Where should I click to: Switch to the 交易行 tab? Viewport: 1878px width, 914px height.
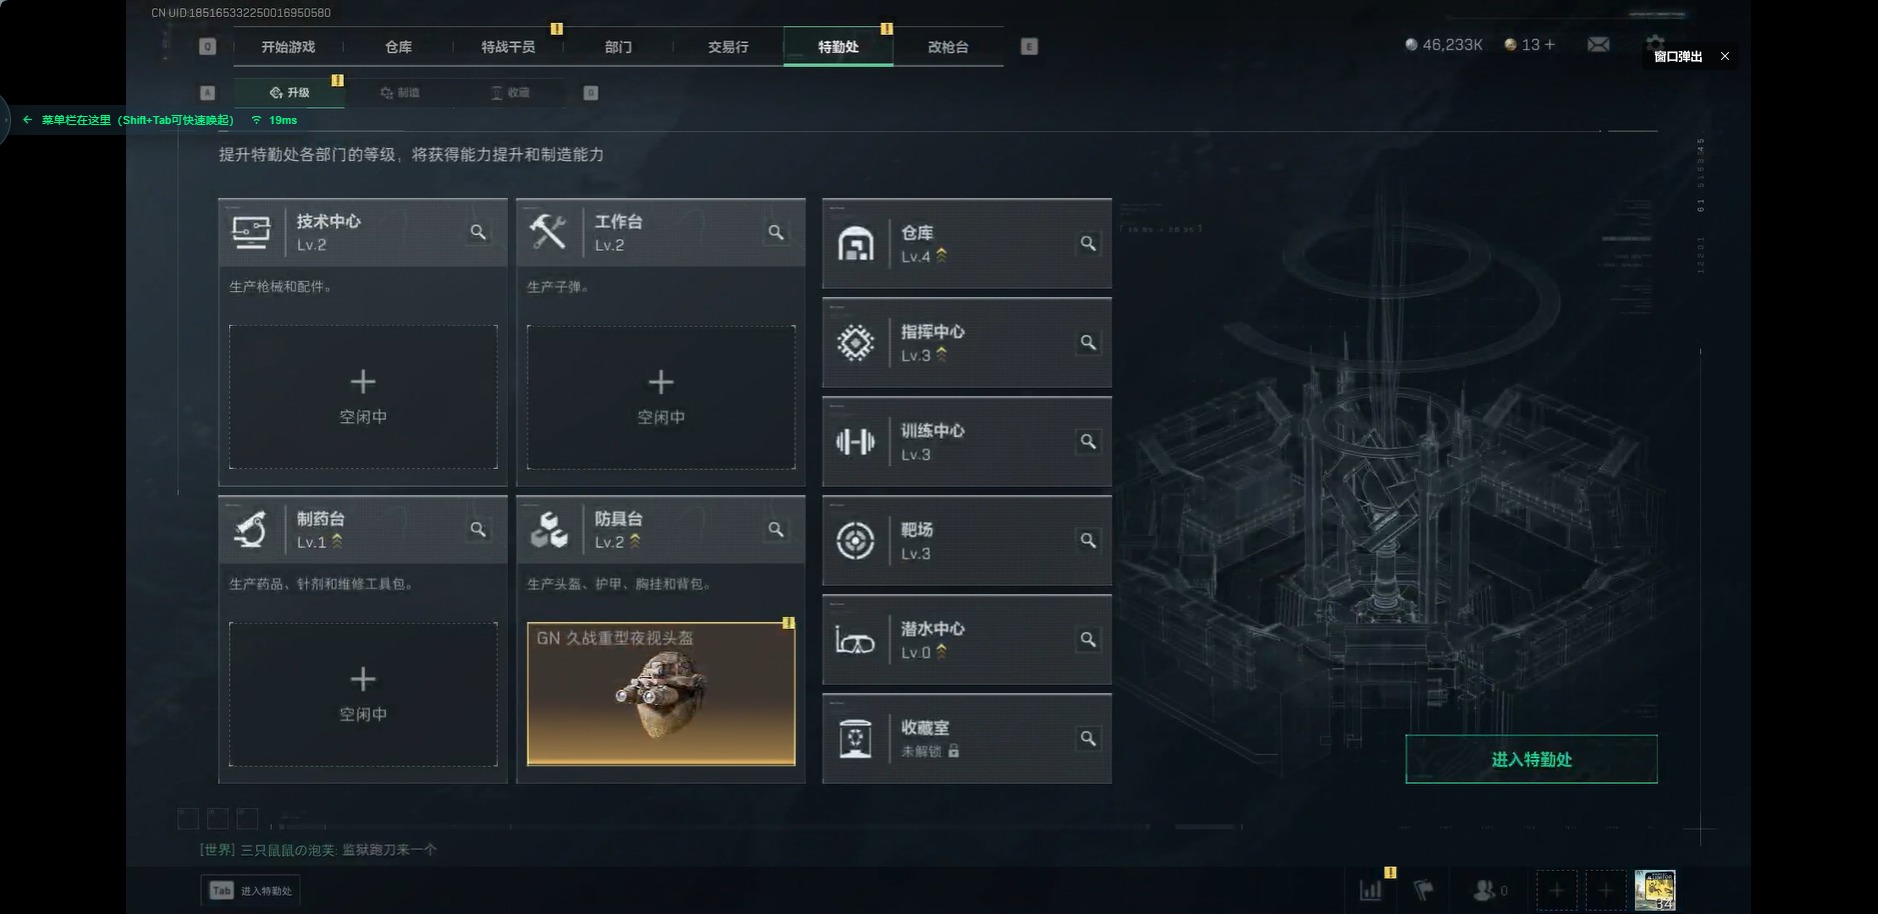coord(728,47)
